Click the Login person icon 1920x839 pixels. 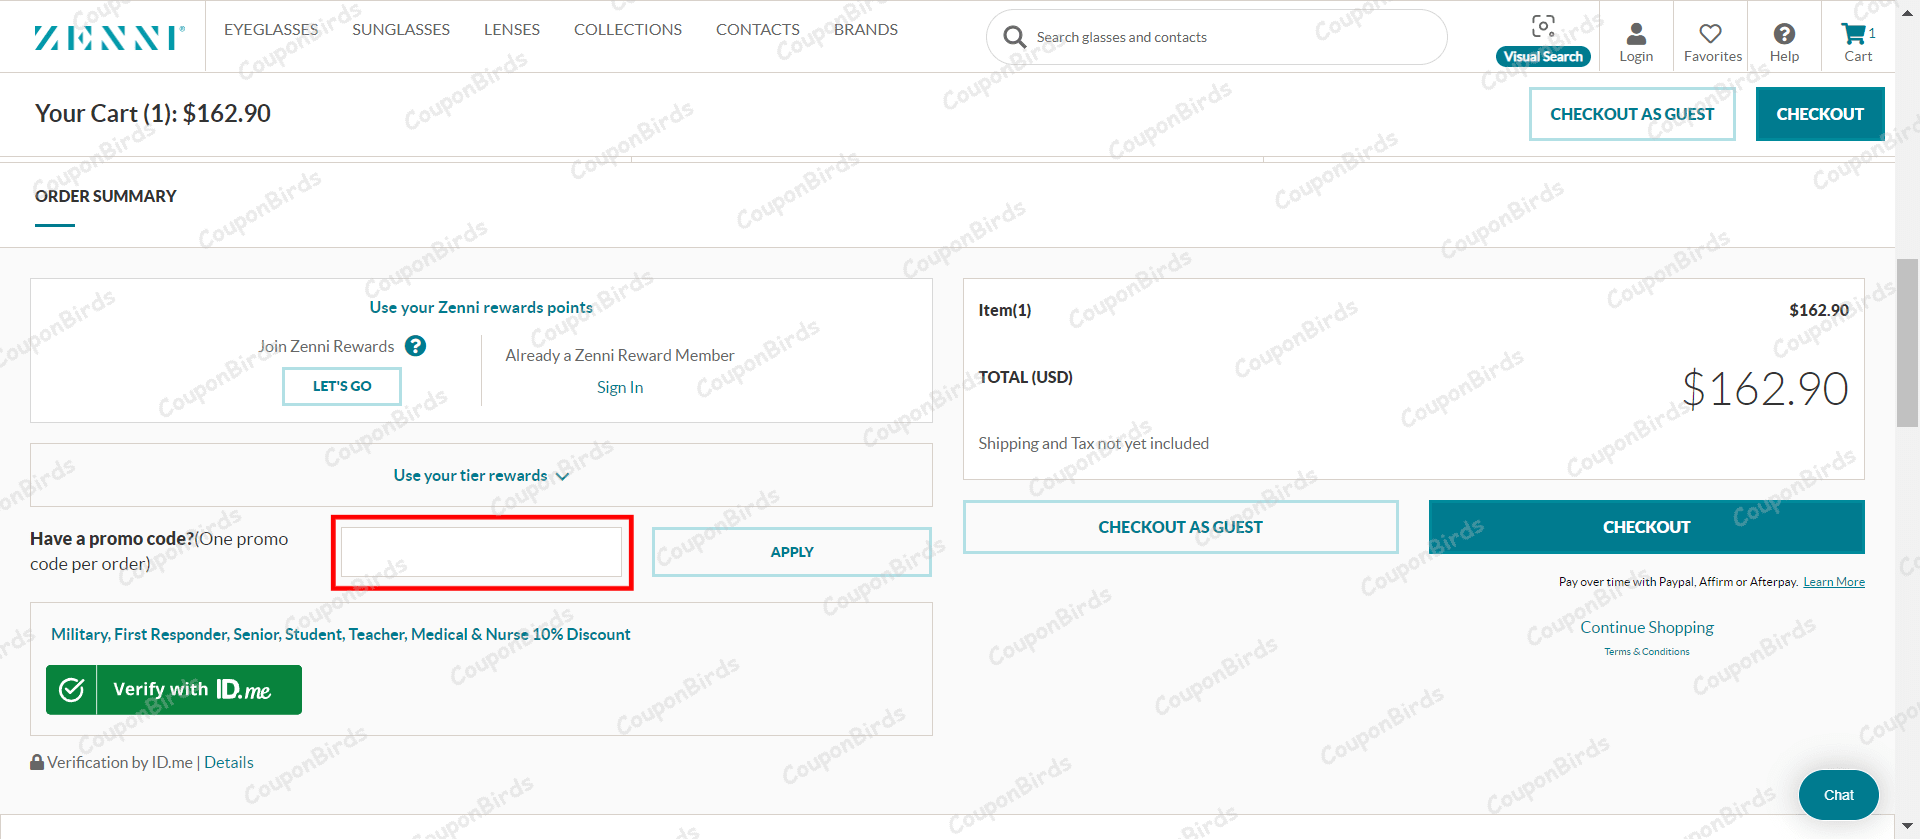pos(1636,35)
